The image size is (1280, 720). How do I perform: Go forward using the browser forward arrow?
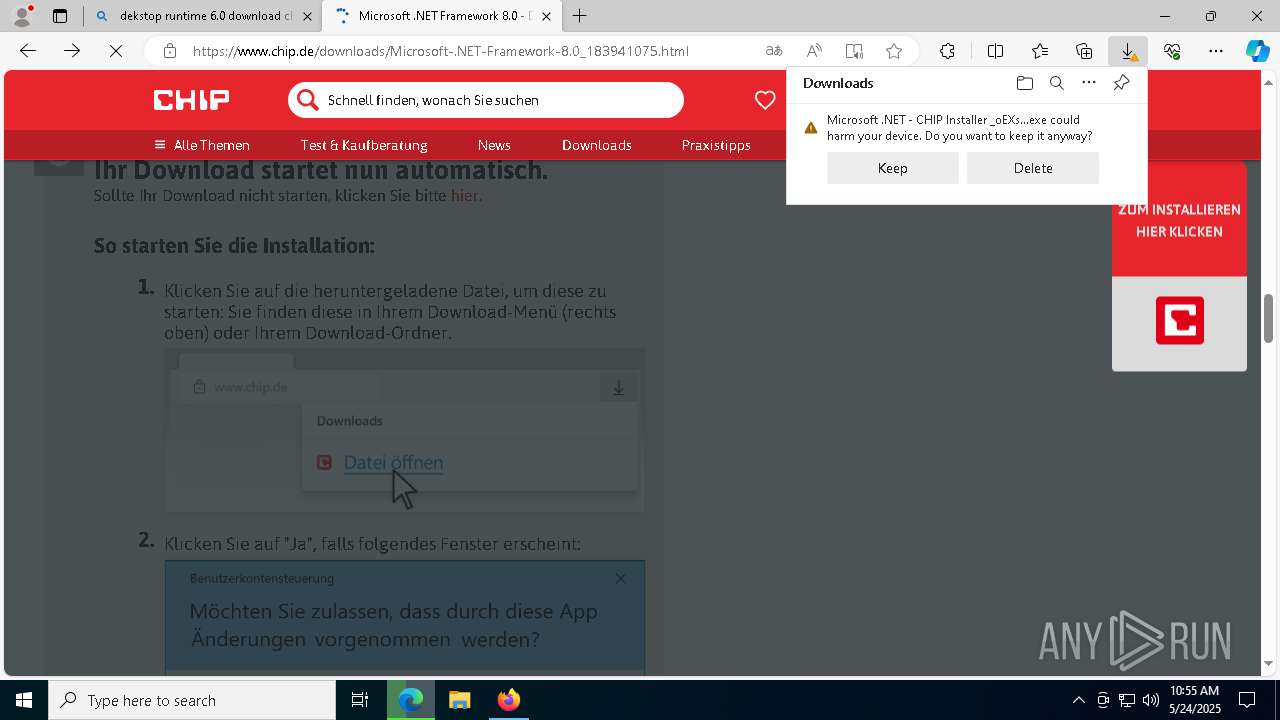click(72, 51)
